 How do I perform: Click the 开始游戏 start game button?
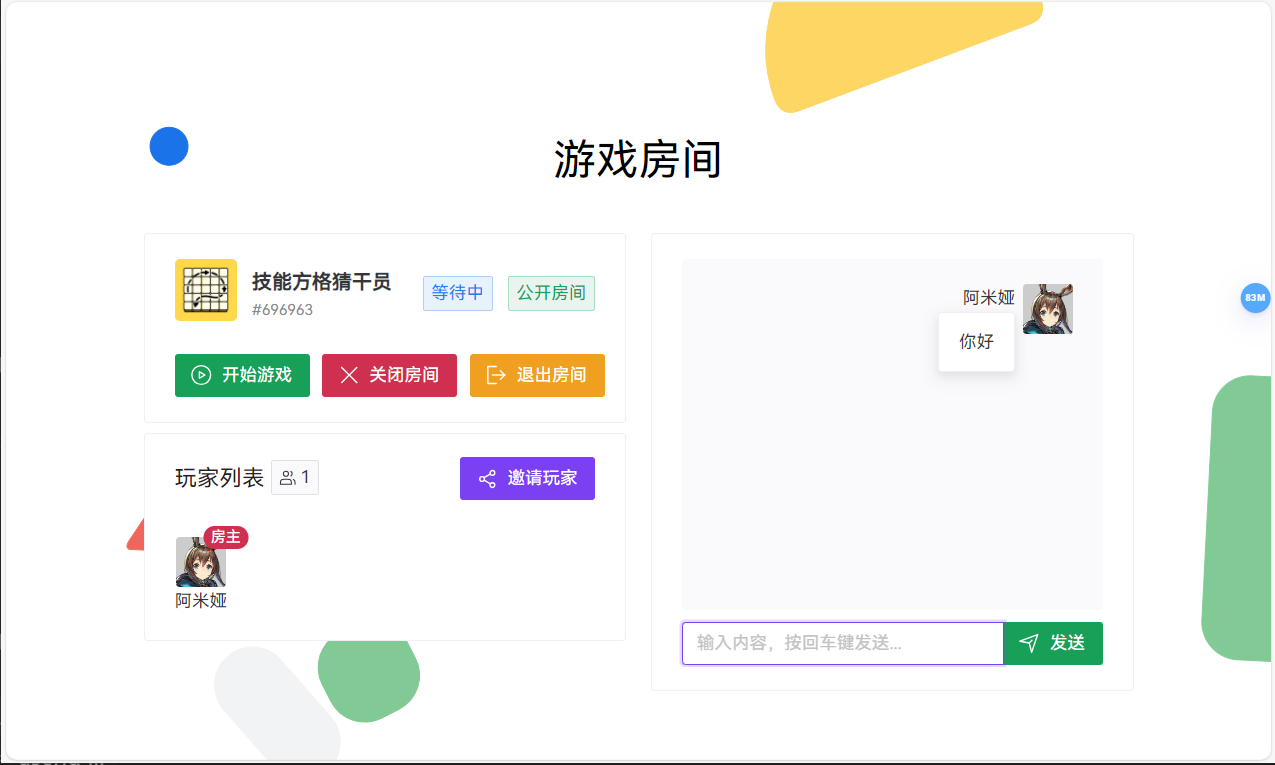[242, 375]
